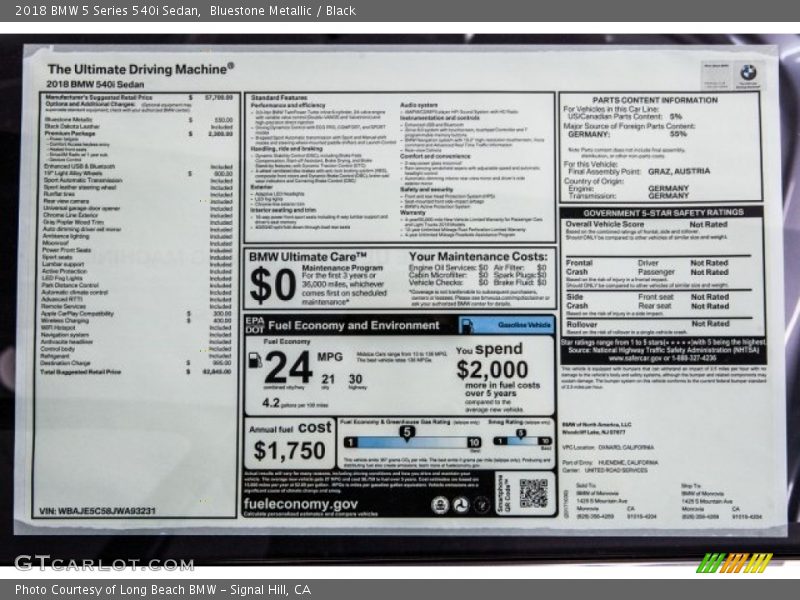The height and width of the screenshot is (600, 800).
Task: Click the smog rating scale bar
Action: 522,441
